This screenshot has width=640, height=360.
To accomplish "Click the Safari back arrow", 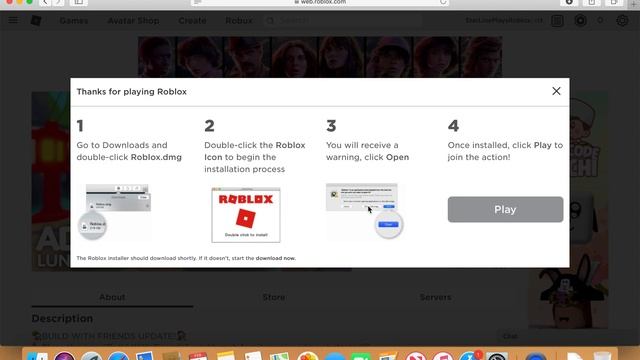I will (x=45, y=2).
